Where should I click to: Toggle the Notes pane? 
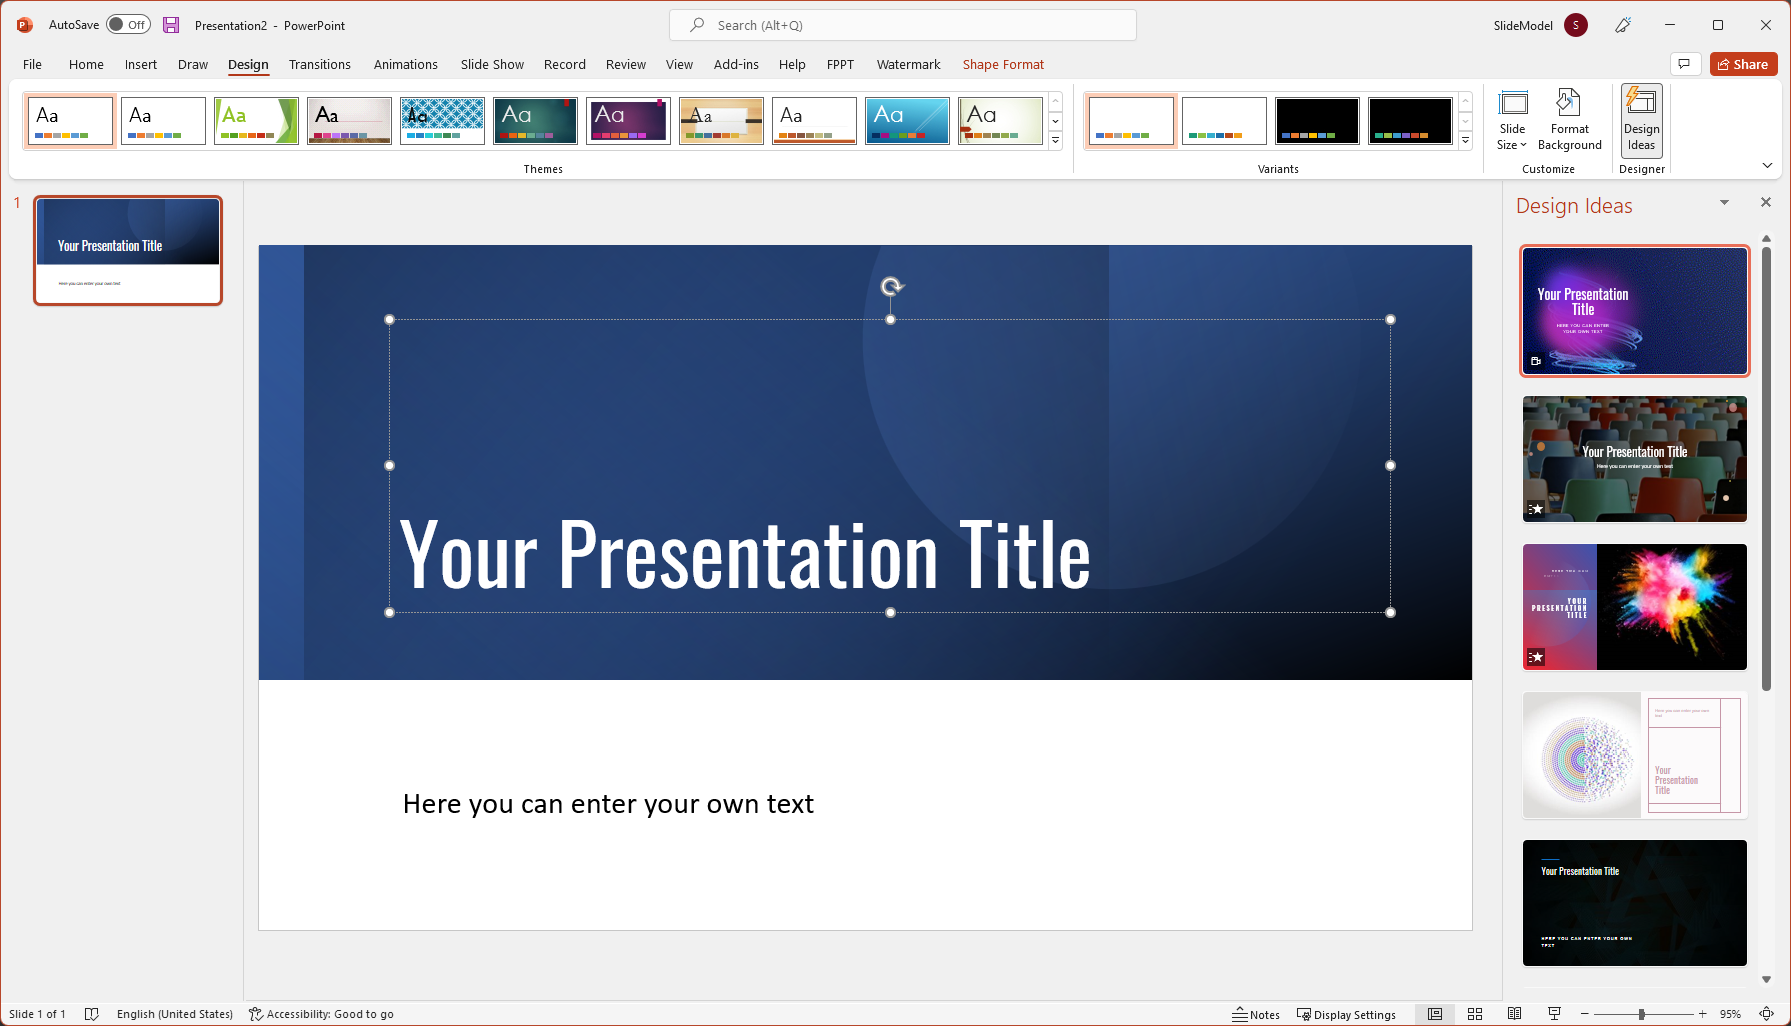pos(1257,1013)
